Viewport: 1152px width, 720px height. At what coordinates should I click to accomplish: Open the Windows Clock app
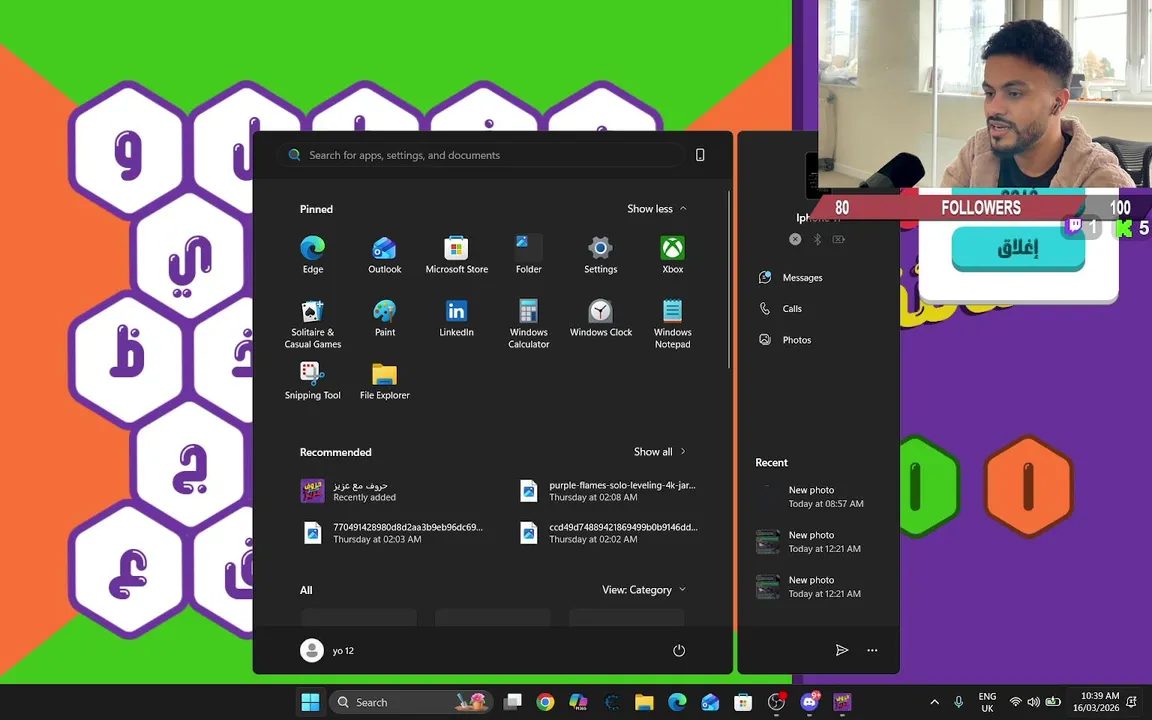tap(600, 318)
